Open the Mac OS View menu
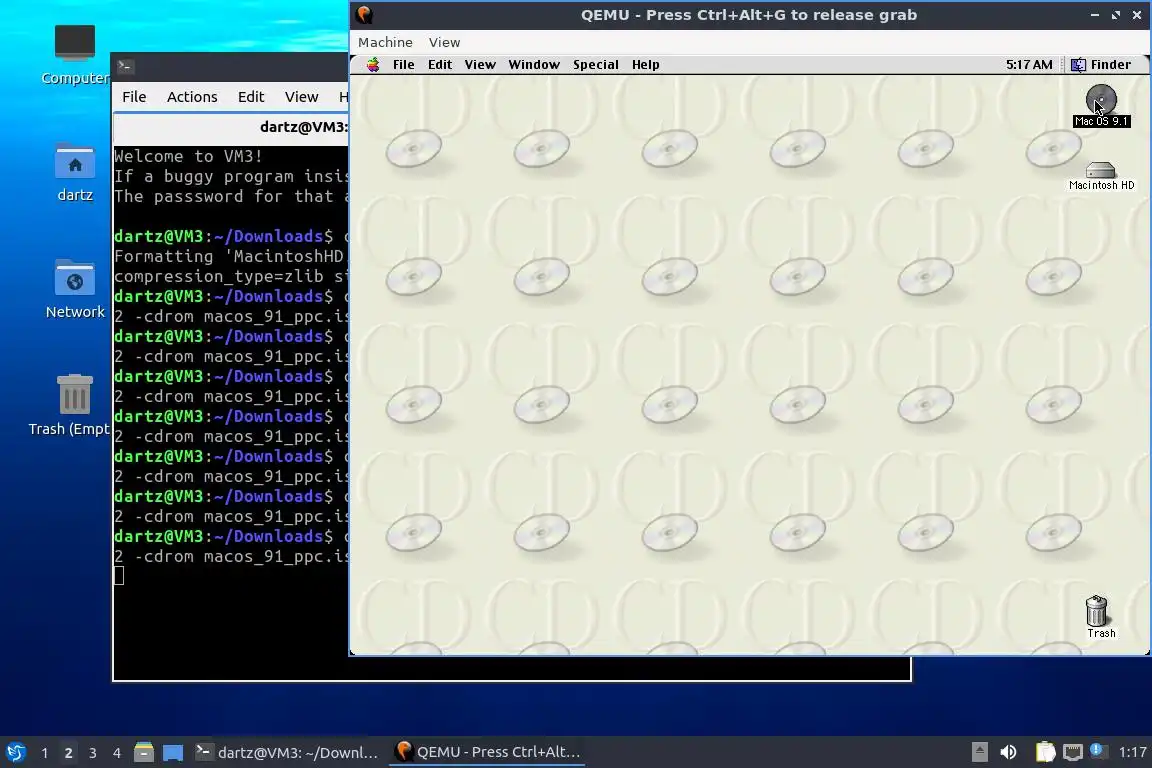This screenshot has width=1152, height=768. [480, 65]
